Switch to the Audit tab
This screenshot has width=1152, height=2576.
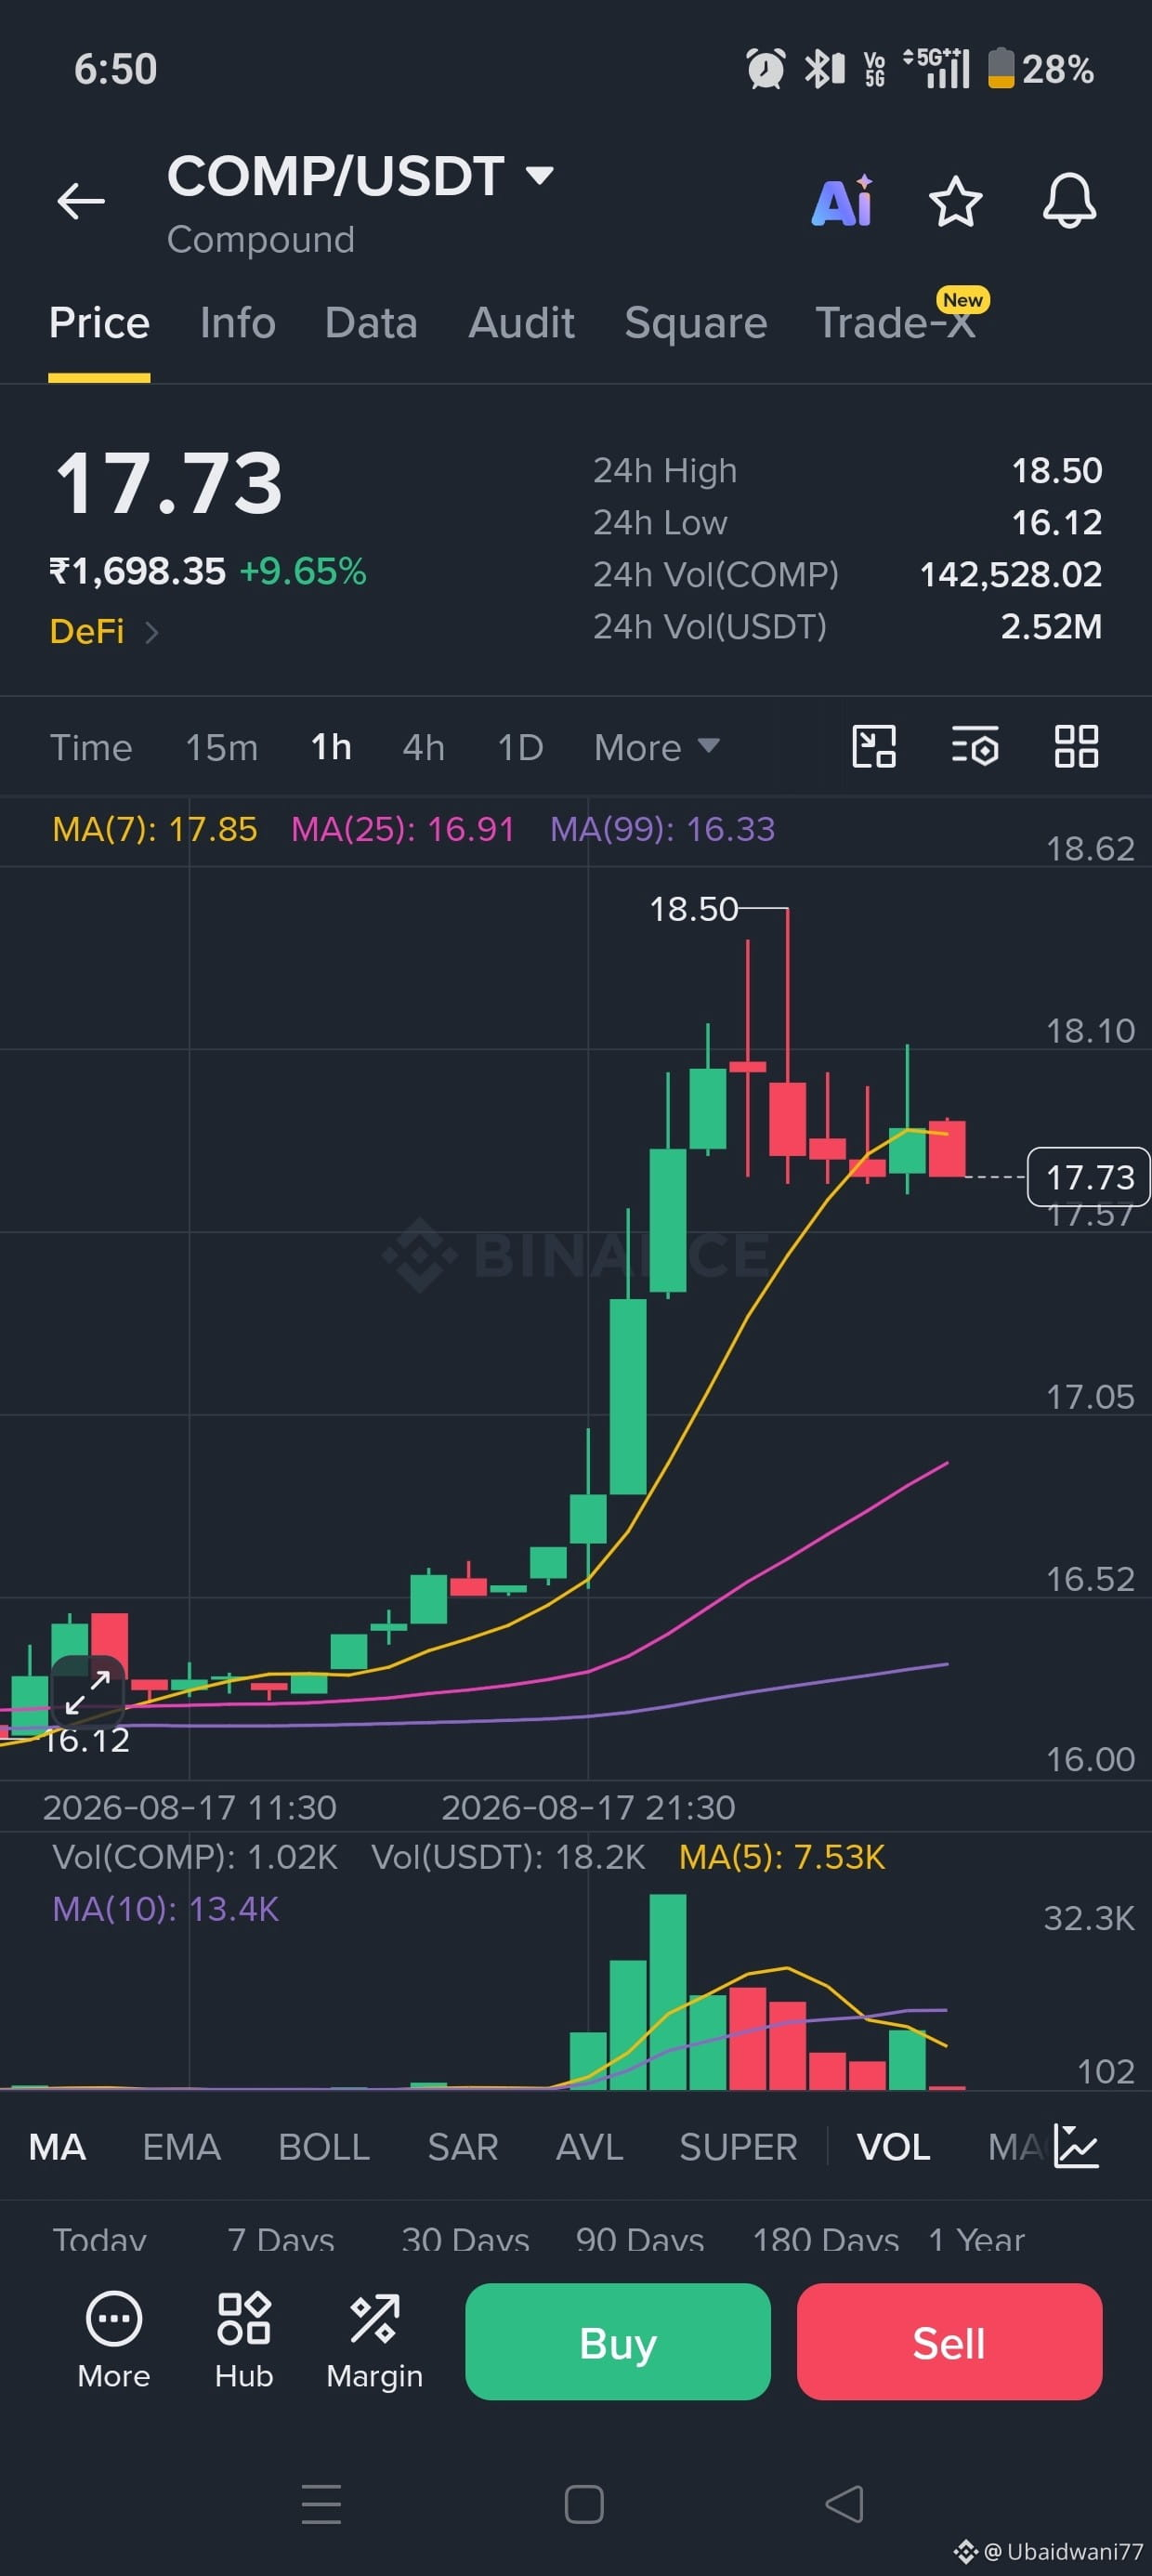[x=521, y=323]
